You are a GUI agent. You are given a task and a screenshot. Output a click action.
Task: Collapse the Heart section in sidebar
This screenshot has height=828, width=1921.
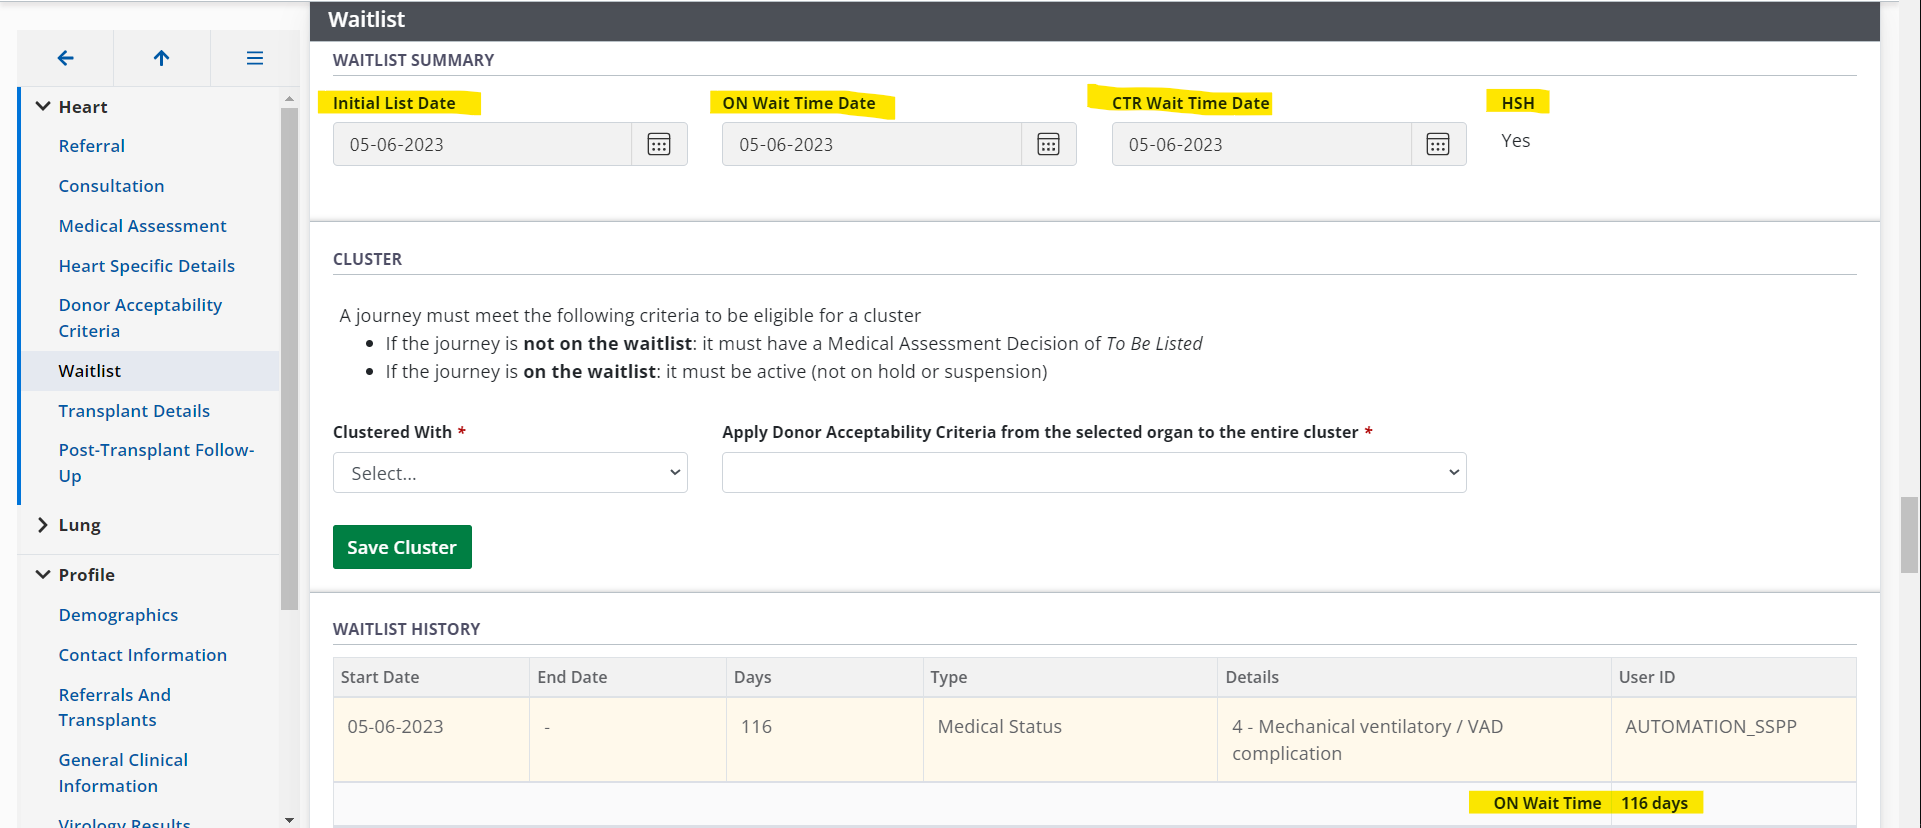43,106
